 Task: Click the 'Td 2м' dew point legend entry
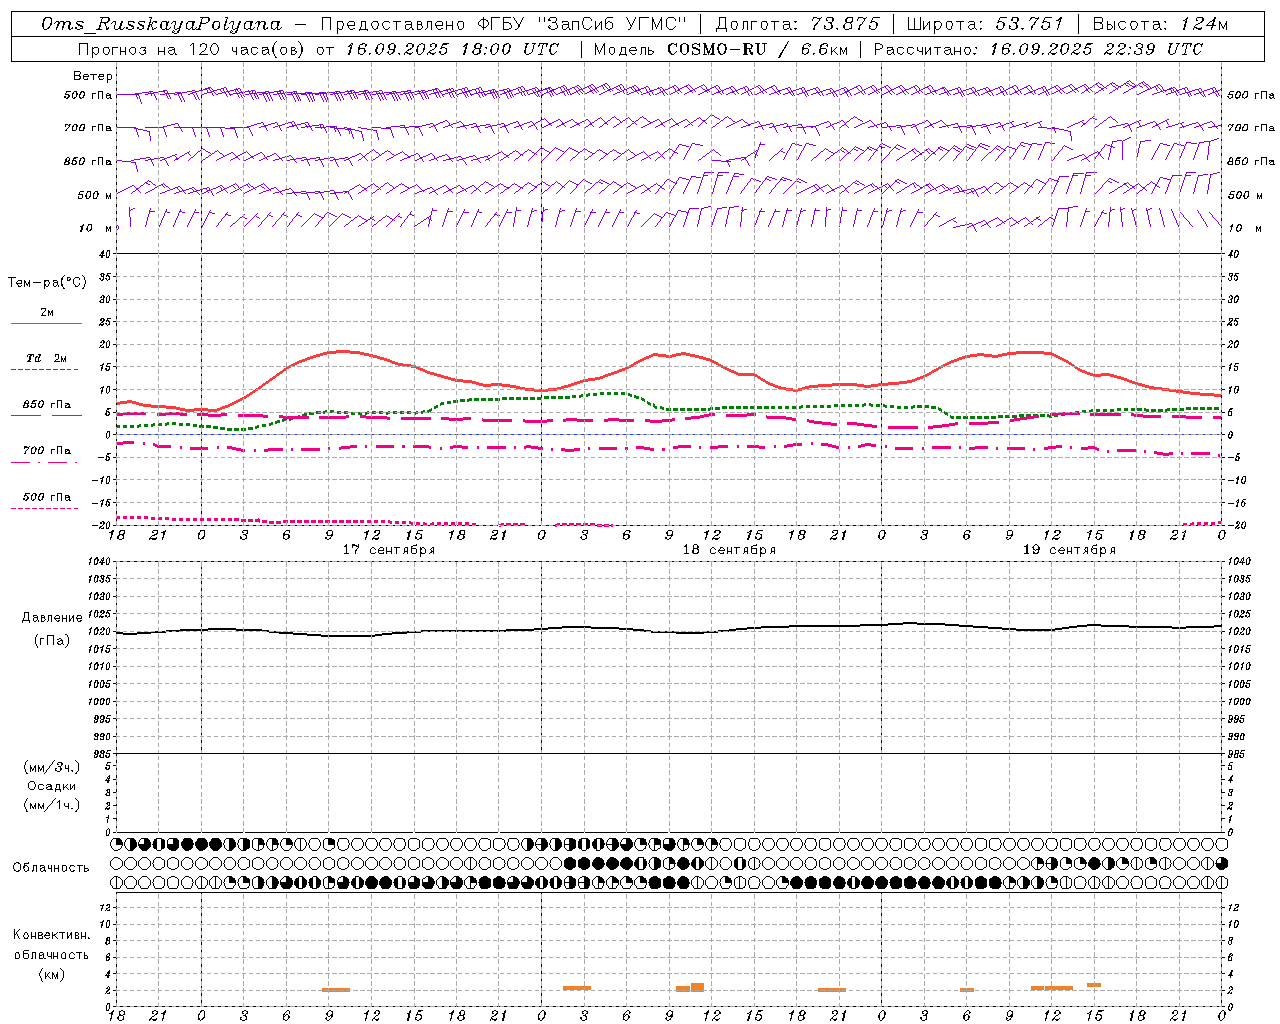click(x=46, y=358)
